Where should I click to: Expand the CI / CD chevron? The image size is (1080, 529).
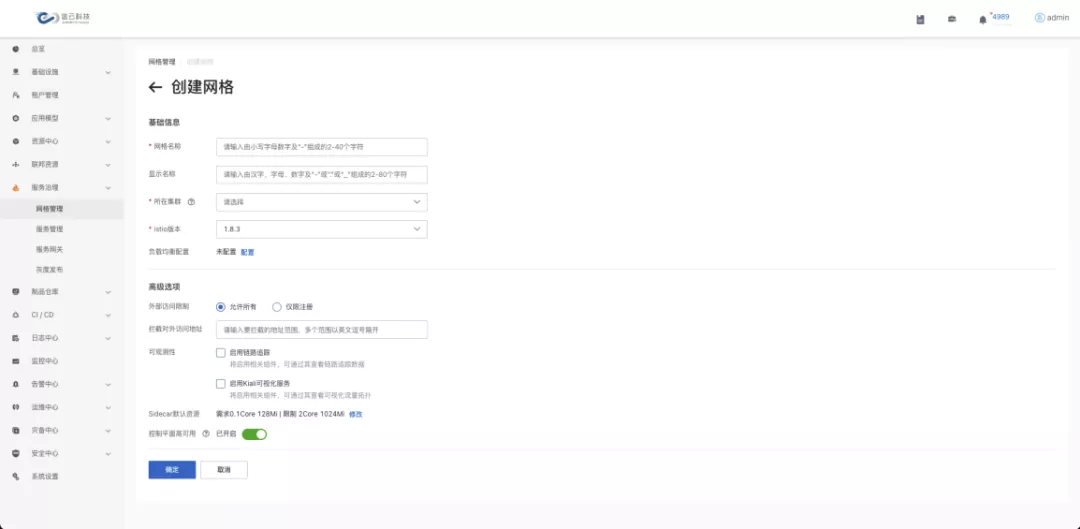click(x=108, y=315)
